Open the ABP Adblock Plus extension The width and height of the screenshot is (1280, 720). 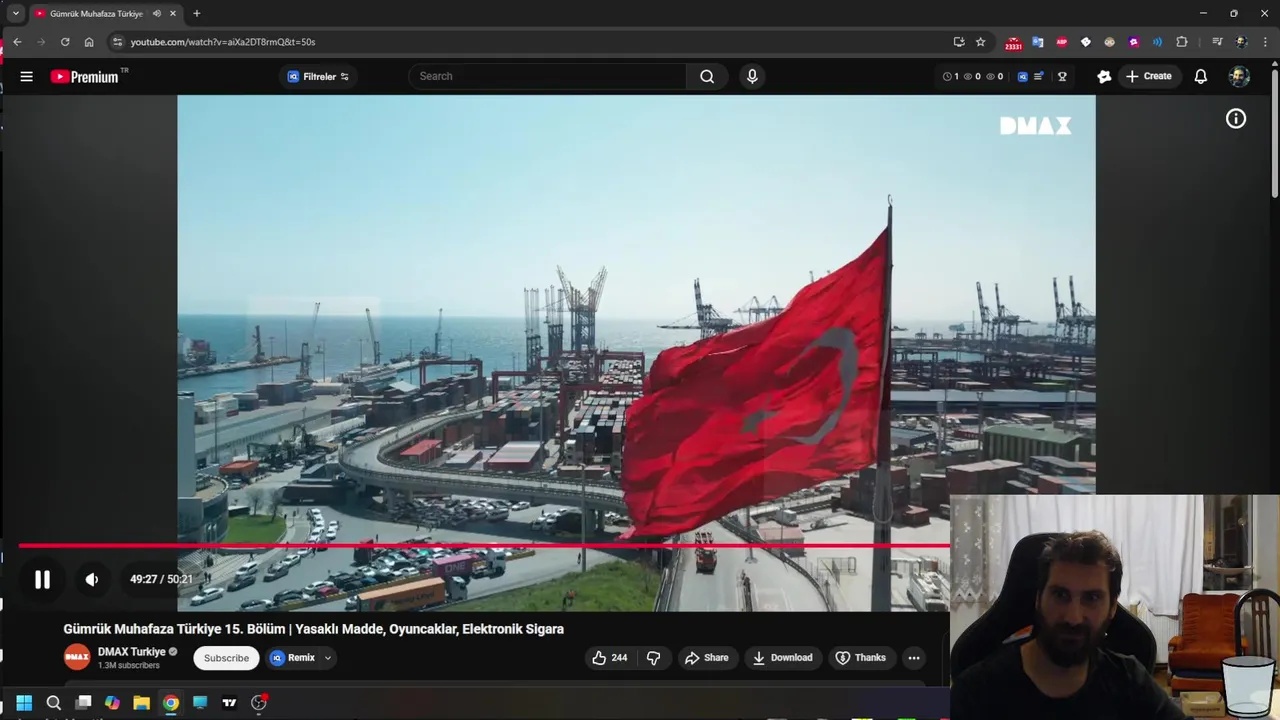[1062, 42]
